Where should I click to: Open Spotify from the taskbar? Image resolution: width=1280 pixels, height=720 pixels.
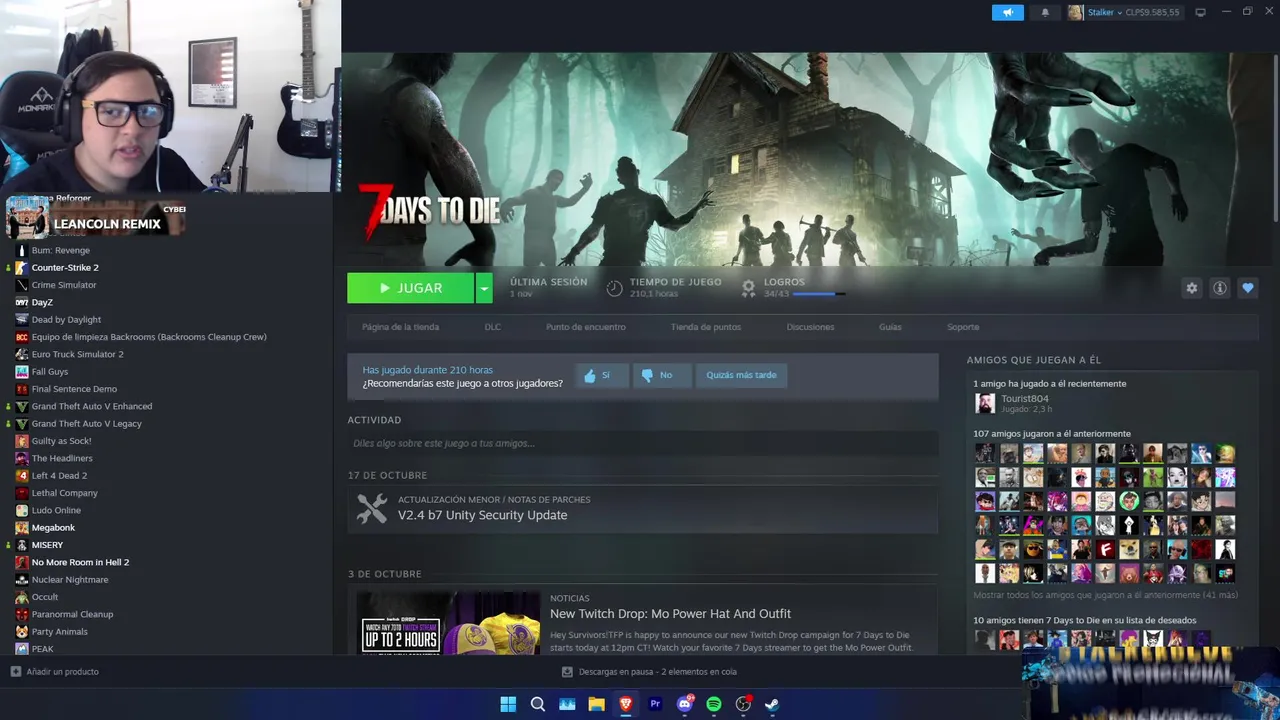pos(714,704)
